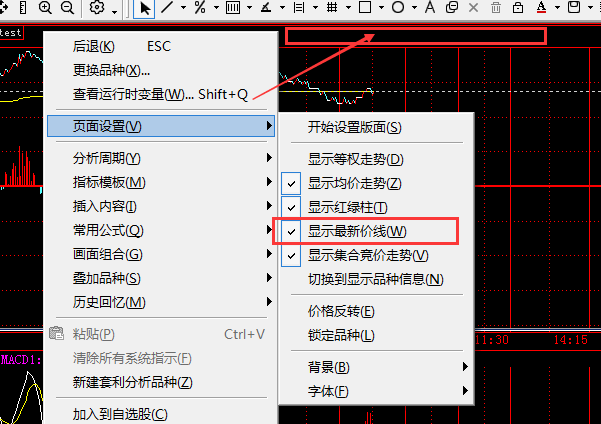Viewport: 601px width, 424px height.
Task: Click the lock drawings padlock icon
Action: tap(518, 7)
